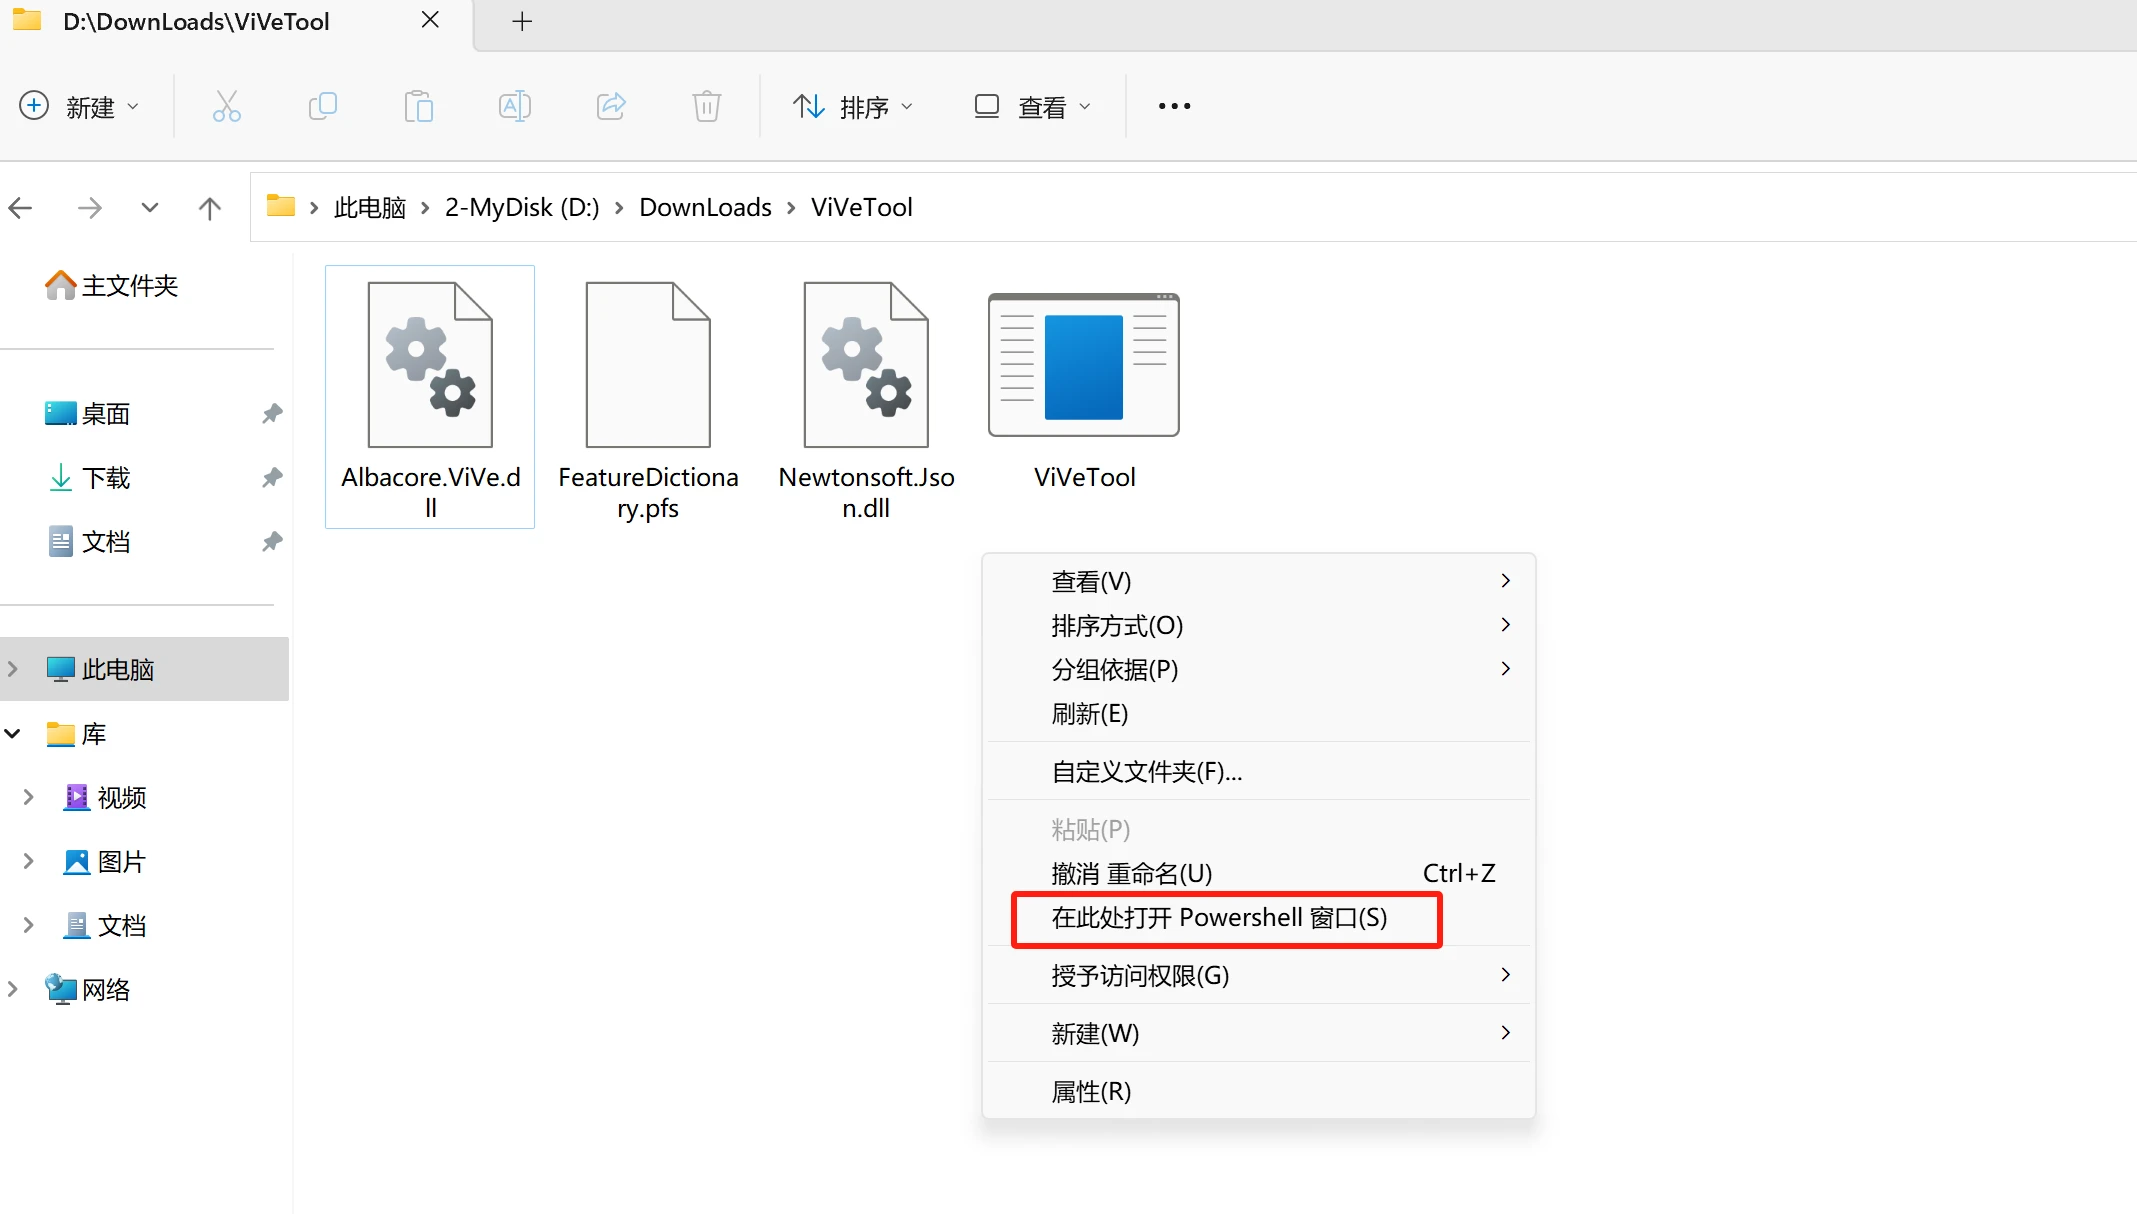Go up one folder level arrow
Viewport: 2137px width, 1214px height.
209,208
